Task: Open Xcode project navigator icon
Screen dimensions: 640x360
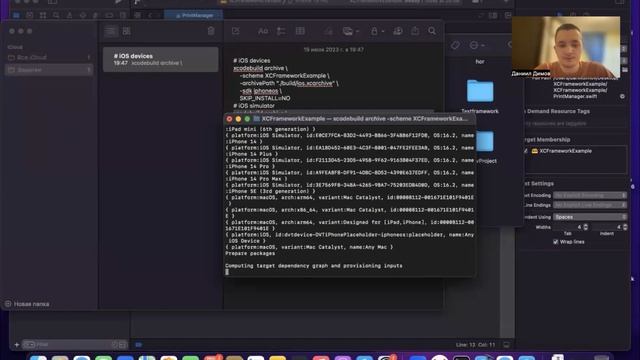Action: click(16, 15)
